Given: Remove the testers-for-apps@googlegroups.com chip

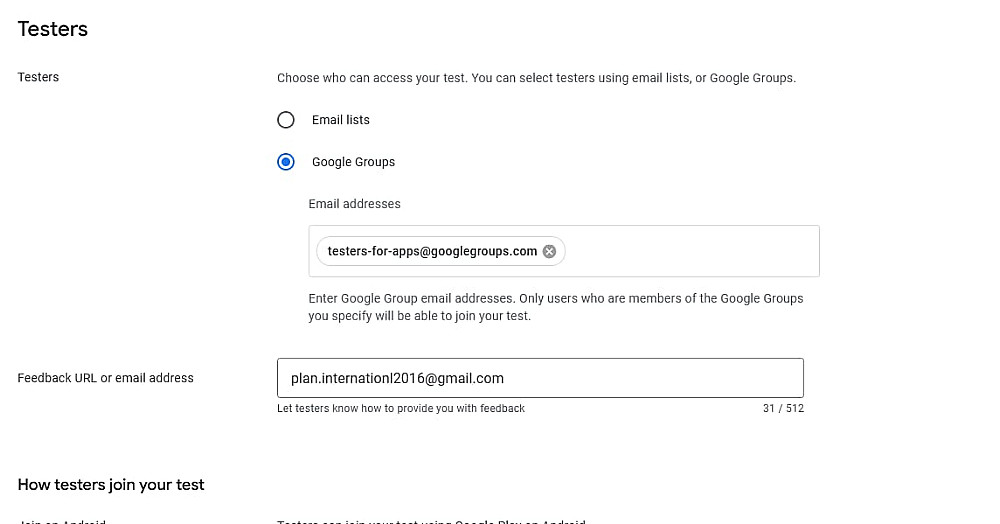Looking at the screenshot, I should 549,252.
